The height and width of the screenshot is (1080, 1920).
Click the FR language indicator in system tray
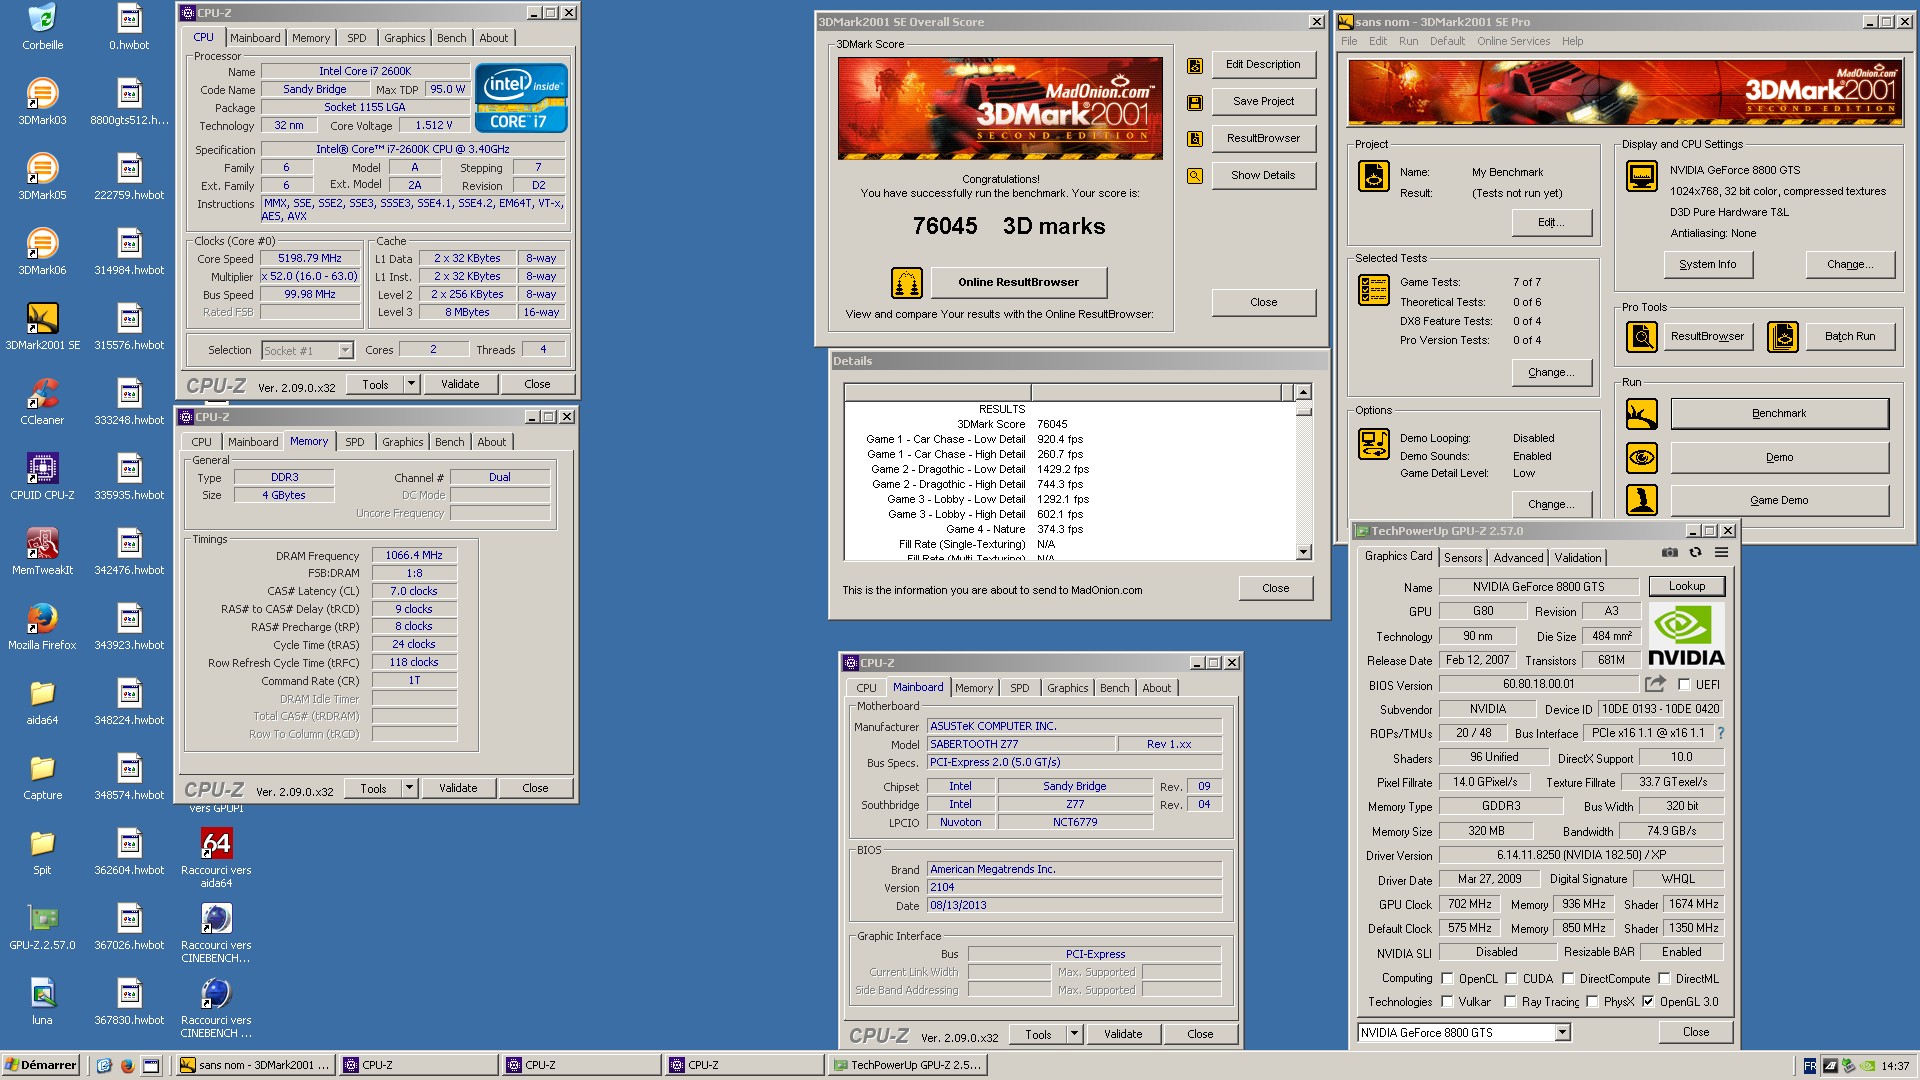coord(1809,1066)
